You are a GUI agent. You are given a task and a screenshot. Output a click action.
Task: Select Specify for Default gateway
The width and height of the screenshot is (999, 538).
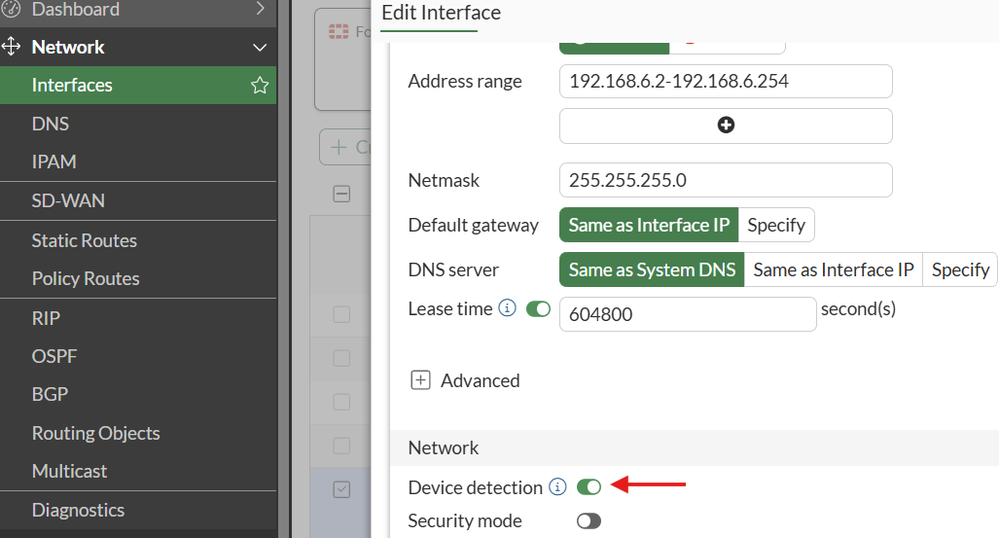[776, 225]
